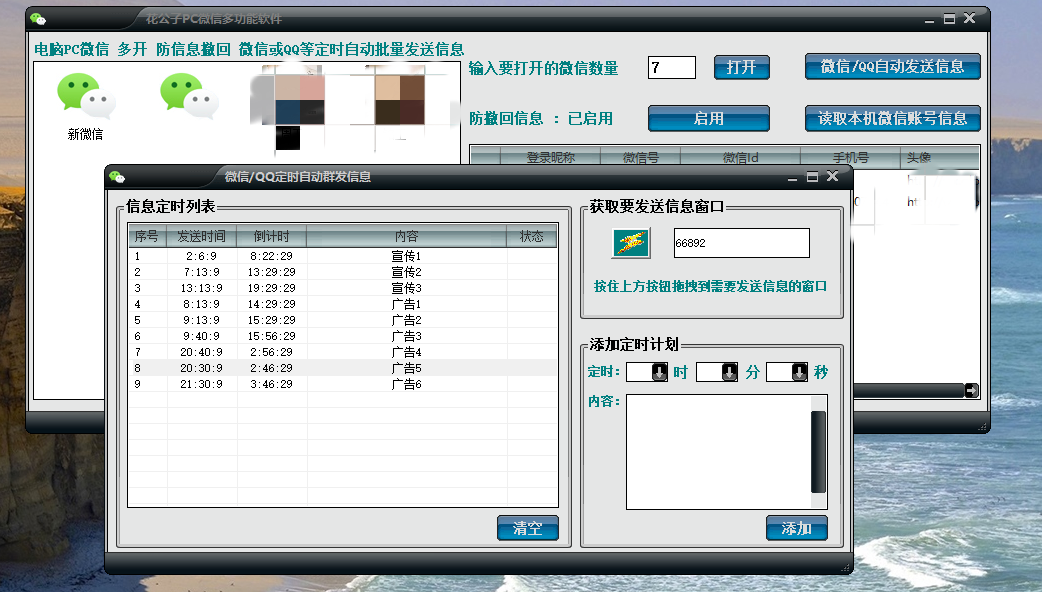Viewport: 1042px width, 592px height.
Task: Select row 8 with content 广告5
Action: (343, 367)
